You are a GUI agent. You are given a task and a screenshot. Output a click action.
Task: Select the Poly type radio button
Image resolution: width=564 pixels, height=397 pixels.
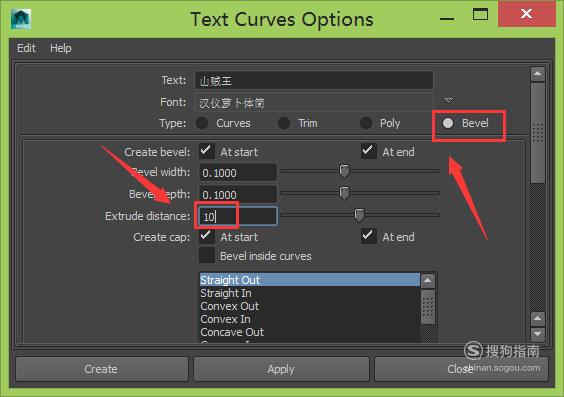pyautogui.click(x=366, y=123)
